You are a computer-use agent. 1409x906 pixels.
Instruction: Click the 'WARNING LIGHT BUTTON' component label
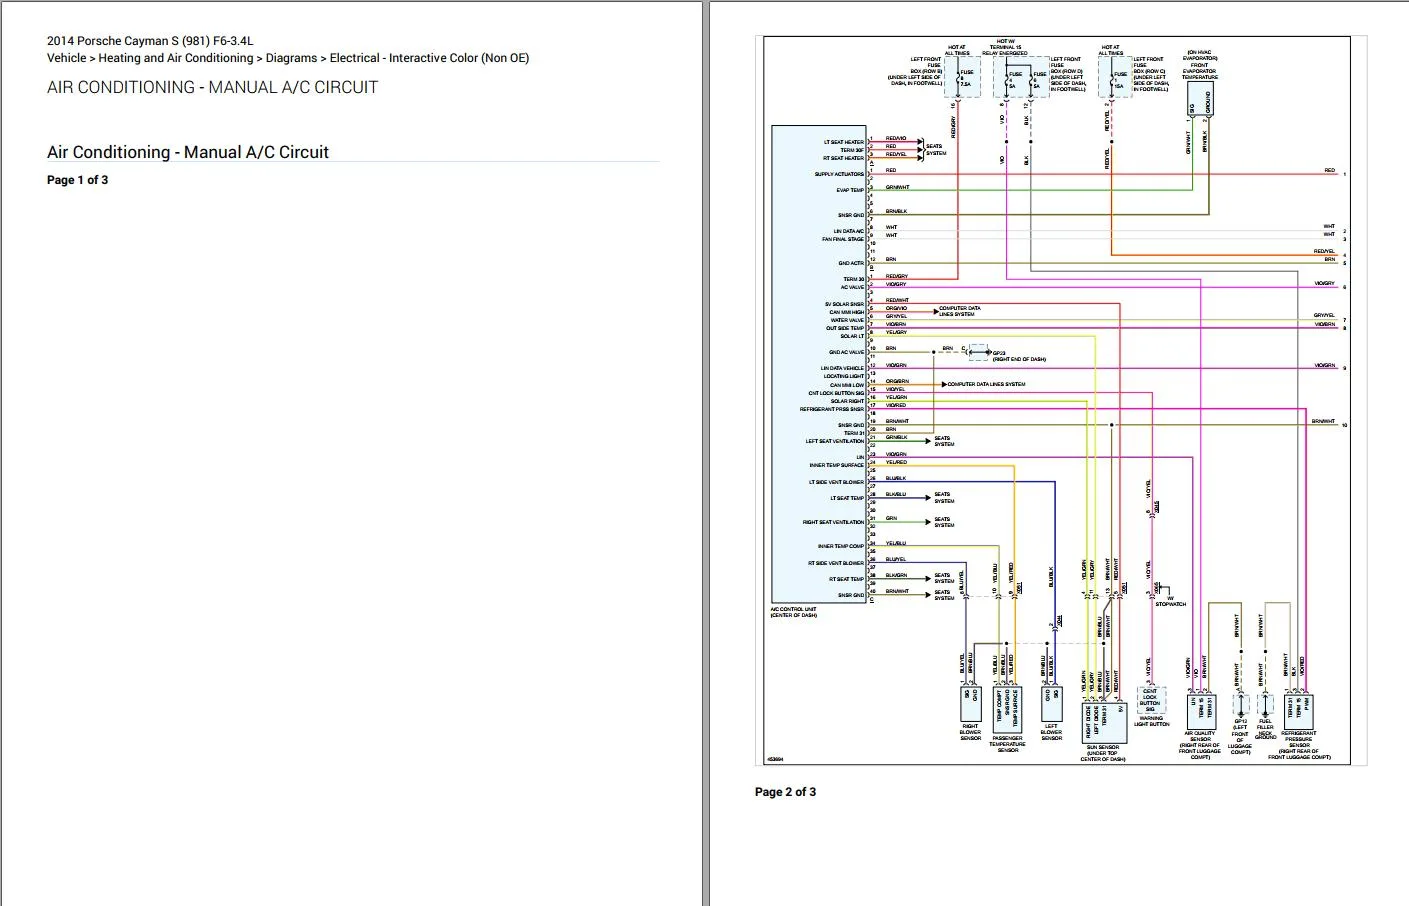(x=1152, y=721)
